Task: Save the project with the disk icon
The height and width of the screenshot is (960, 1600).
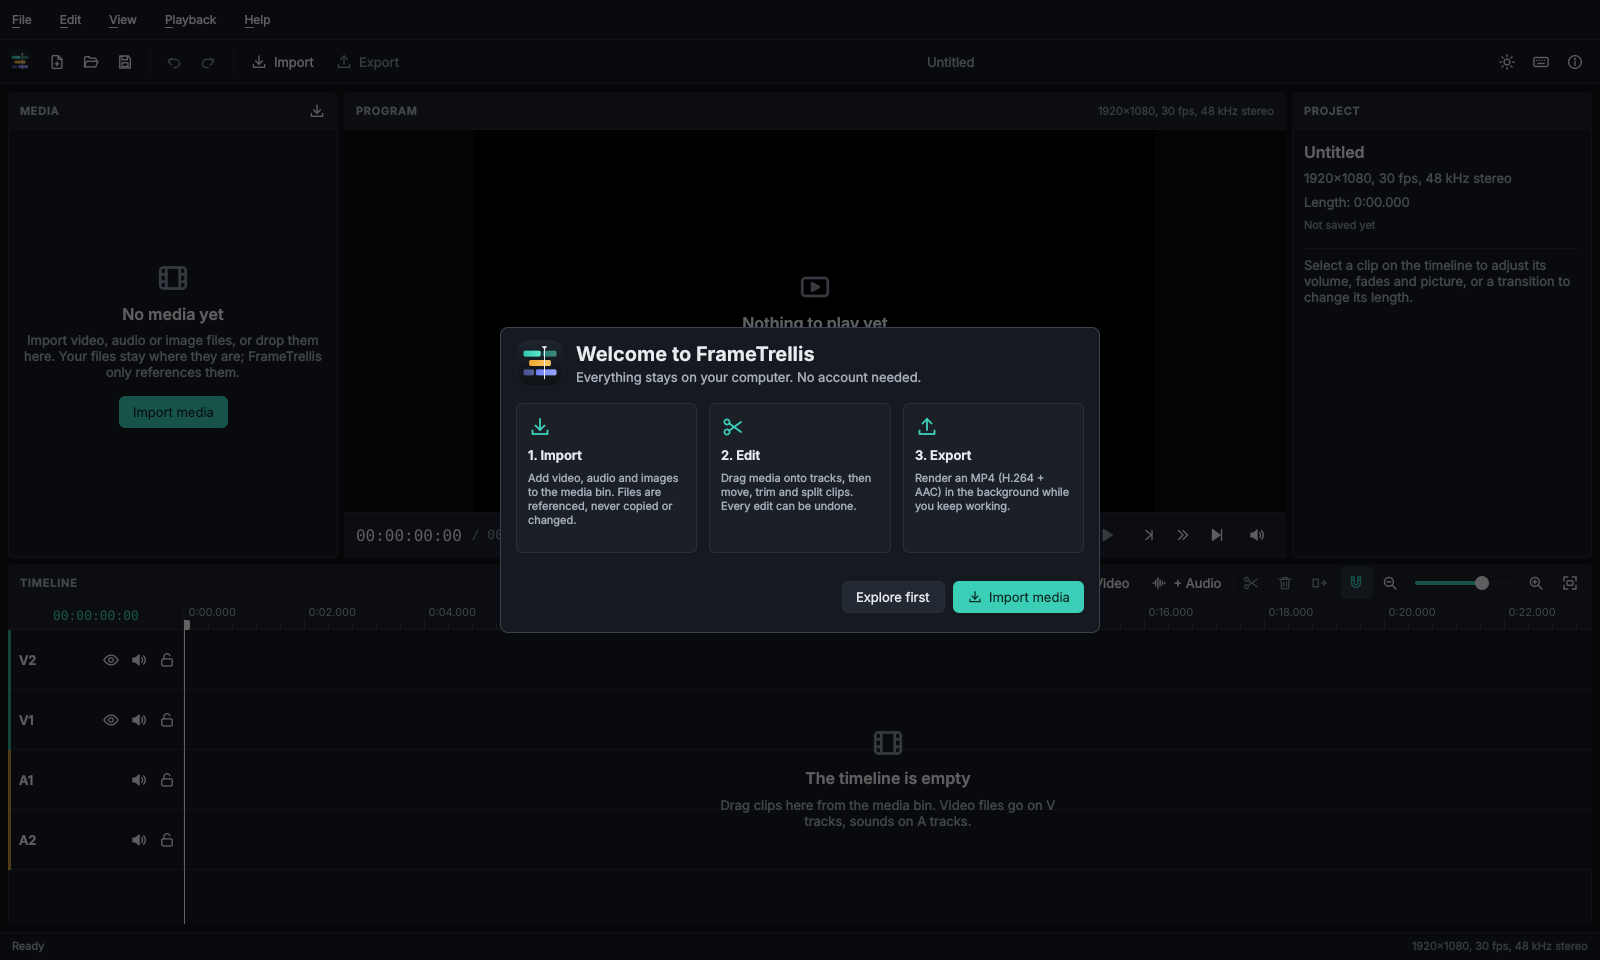Action: pos(125,62)
